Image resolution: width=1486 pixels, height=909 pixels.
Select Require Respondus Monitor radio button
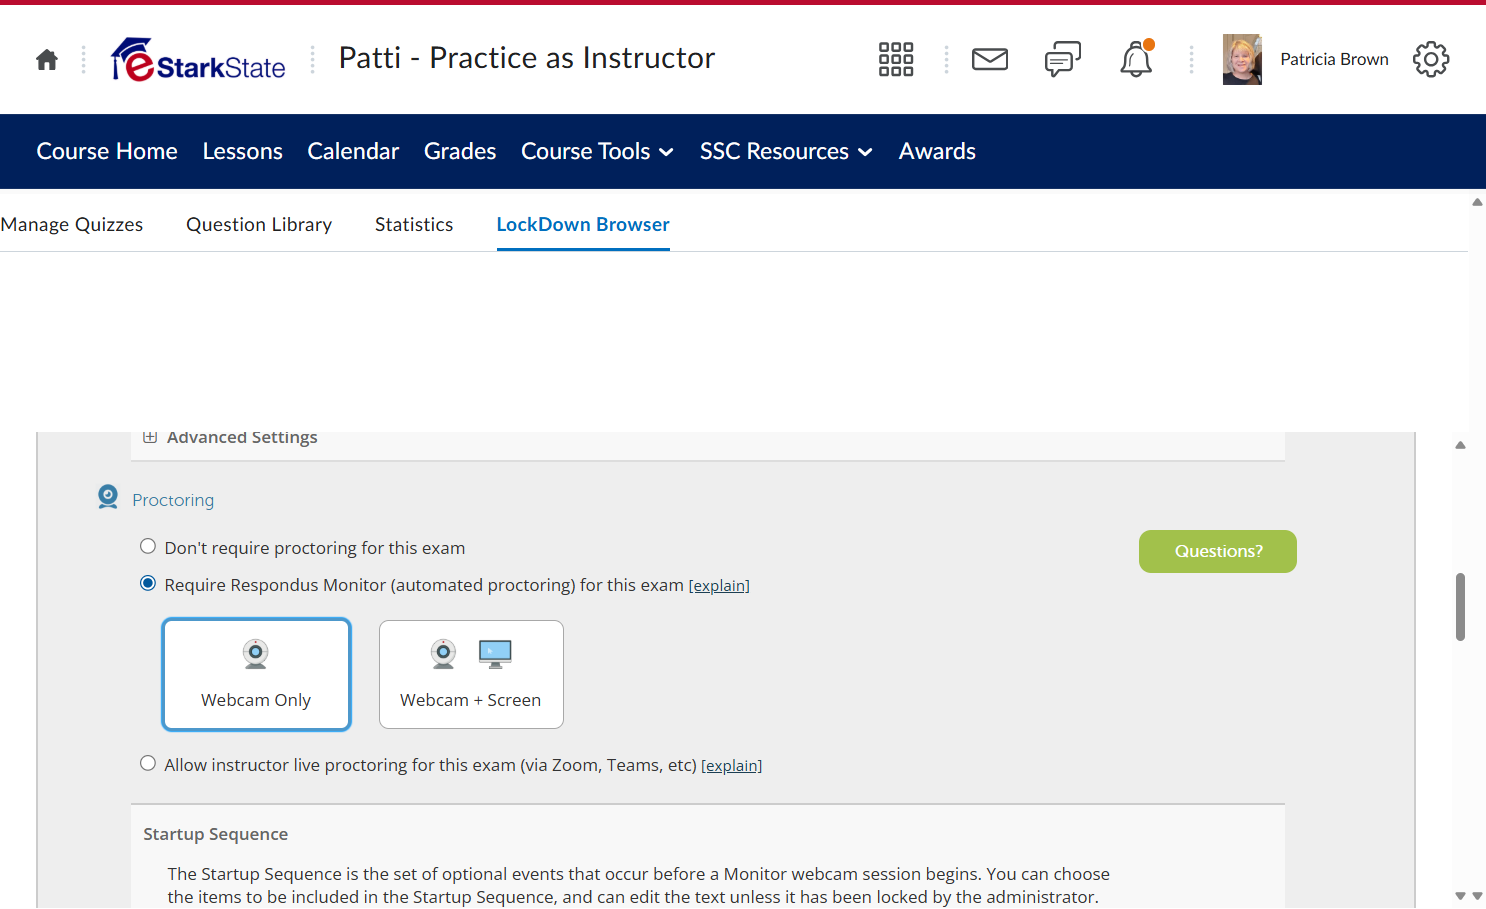pyautogui.click(x=148, y=583)
